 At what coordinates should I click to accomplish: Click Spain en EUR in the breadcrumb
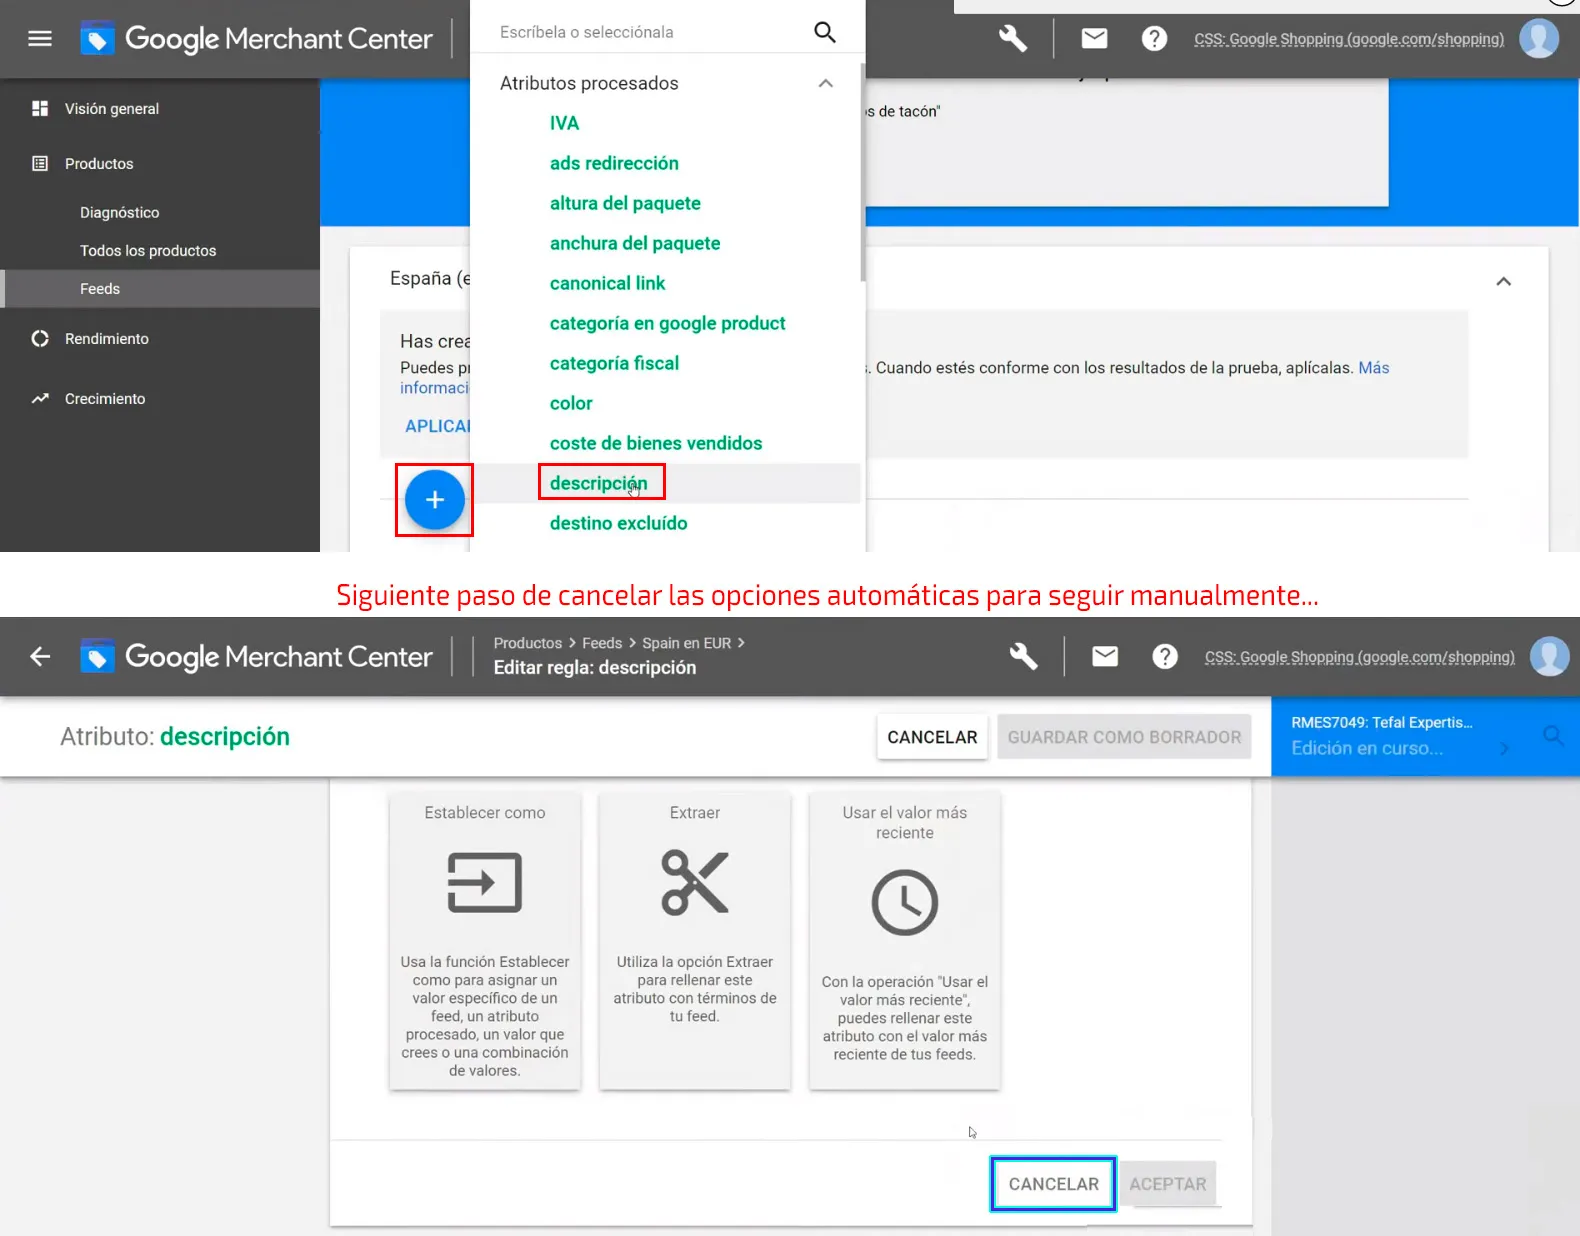click(x=687, y=643)
